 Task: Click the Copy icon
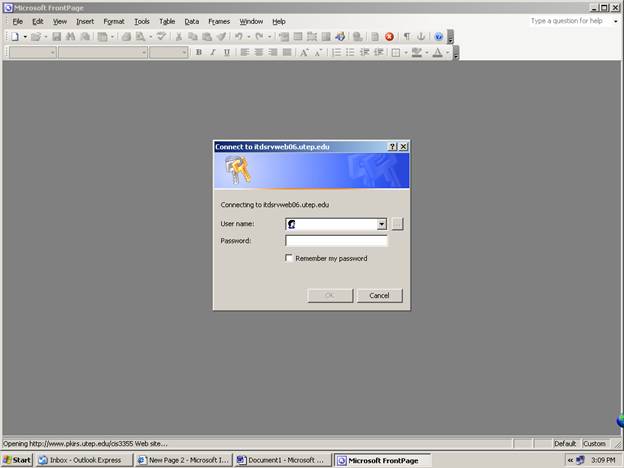point(193,37)
